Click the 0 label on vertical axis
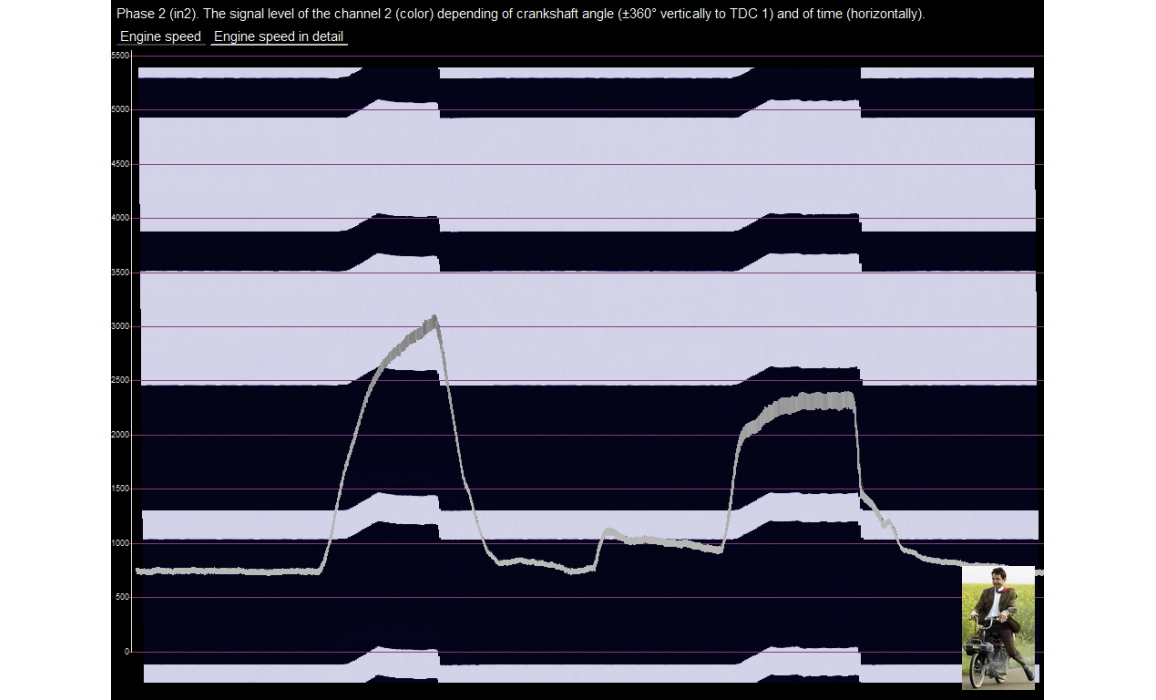The image size is (1156, 700). [126, 652]
